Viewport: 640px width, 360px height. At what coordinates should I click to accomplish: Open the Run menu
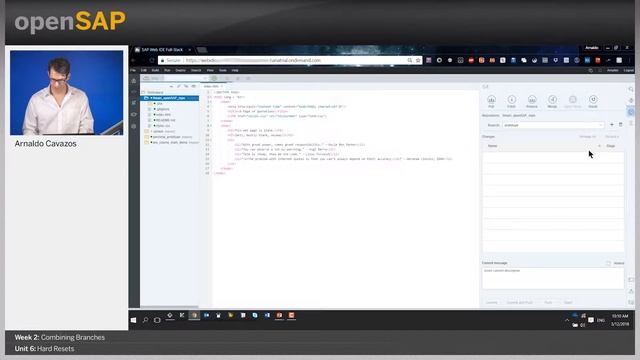(167, 70)
